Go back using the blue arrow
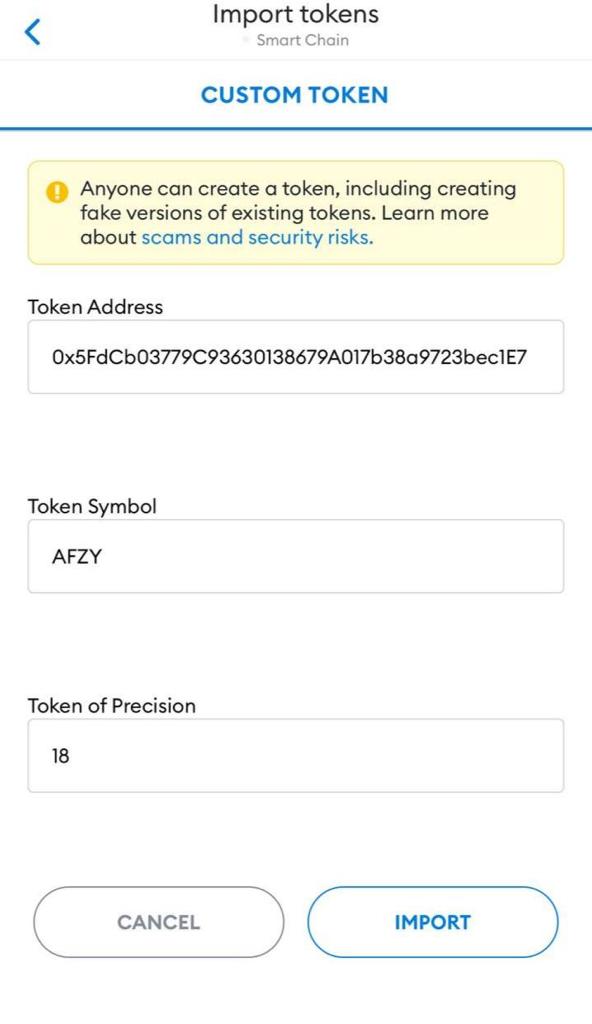The image size is (592, 1024). 33,31
